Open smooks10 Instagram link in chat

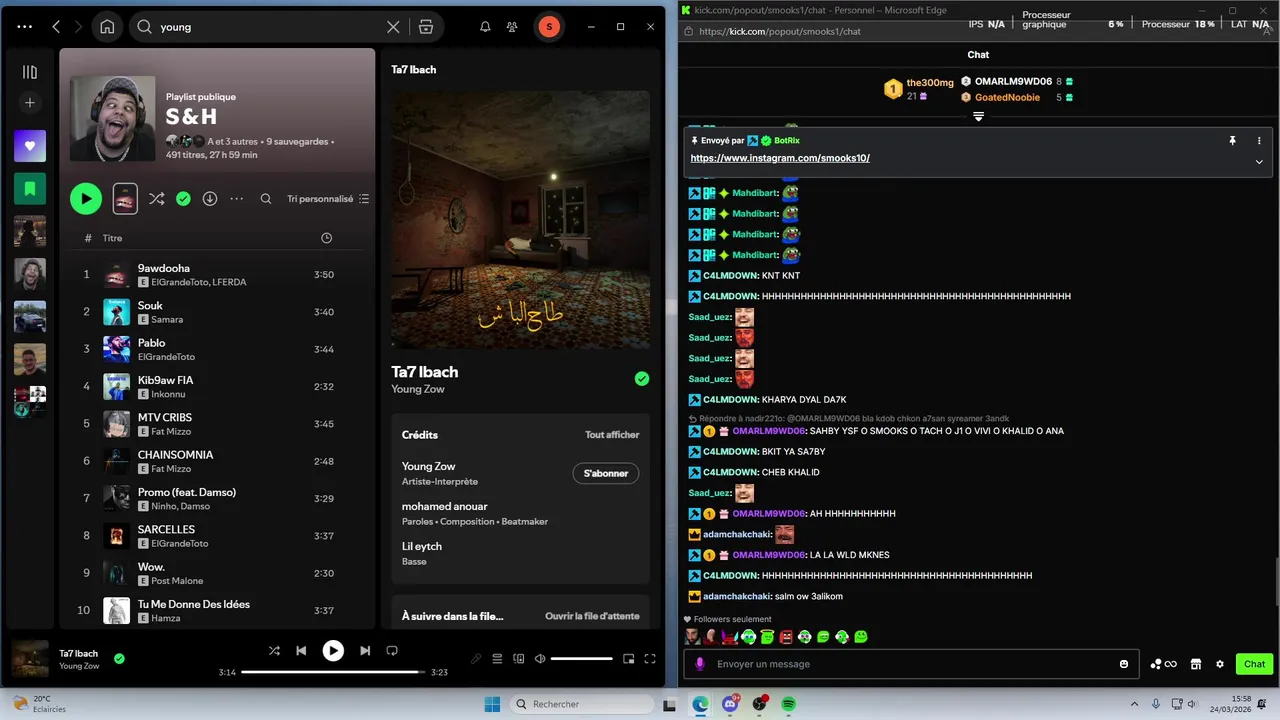point(780,158)
